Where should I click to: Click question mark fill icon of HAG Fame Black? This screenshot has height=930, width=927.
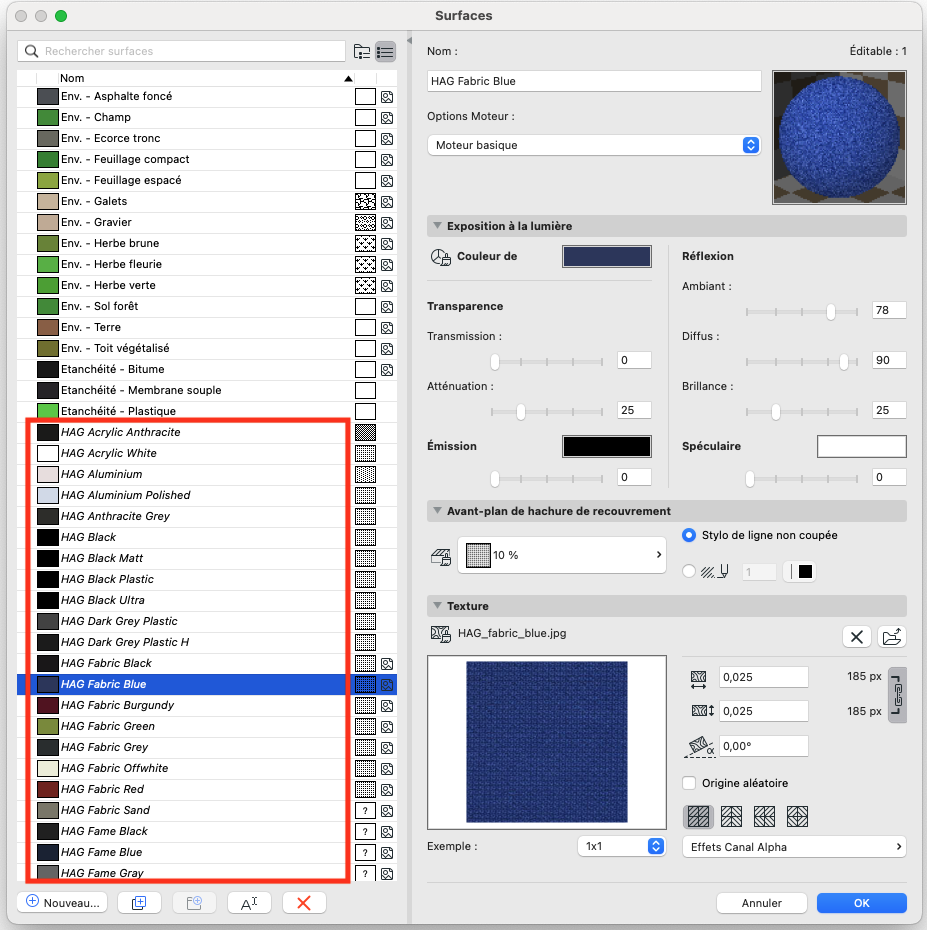[365, 832]
